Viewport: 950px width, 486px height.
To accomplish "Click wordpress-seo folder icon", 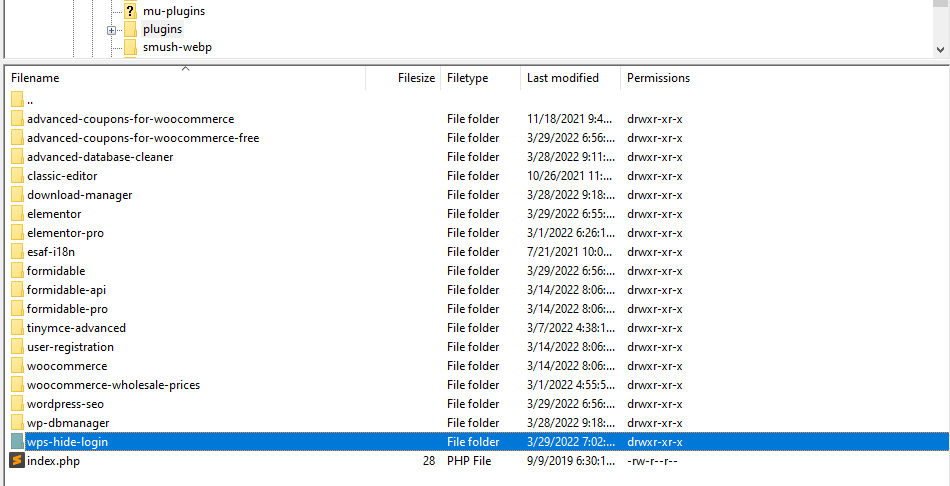I will [x=17, y=404].
